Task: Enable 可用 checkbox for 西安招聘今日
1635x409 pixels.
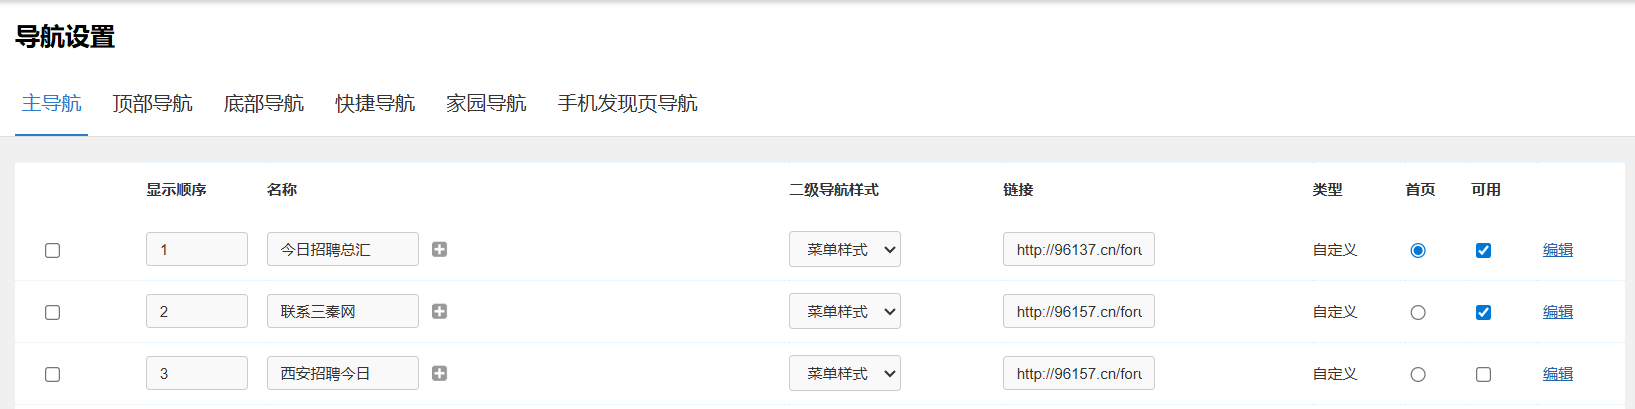Action: [1483, 374]
